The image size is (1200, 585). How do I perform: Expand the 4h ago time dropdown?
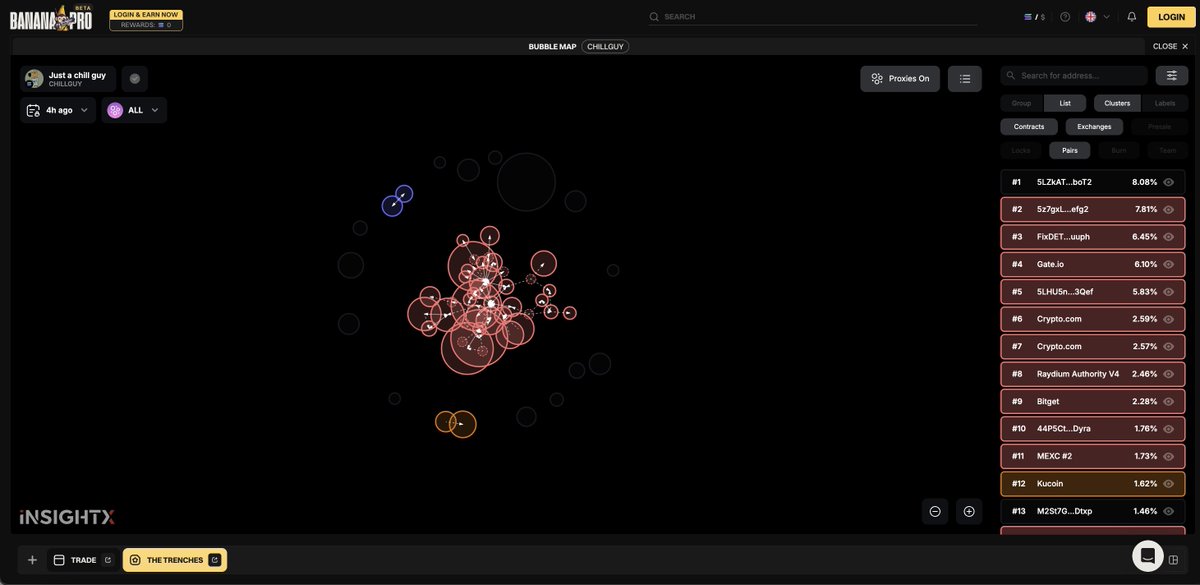click(58, 110)
